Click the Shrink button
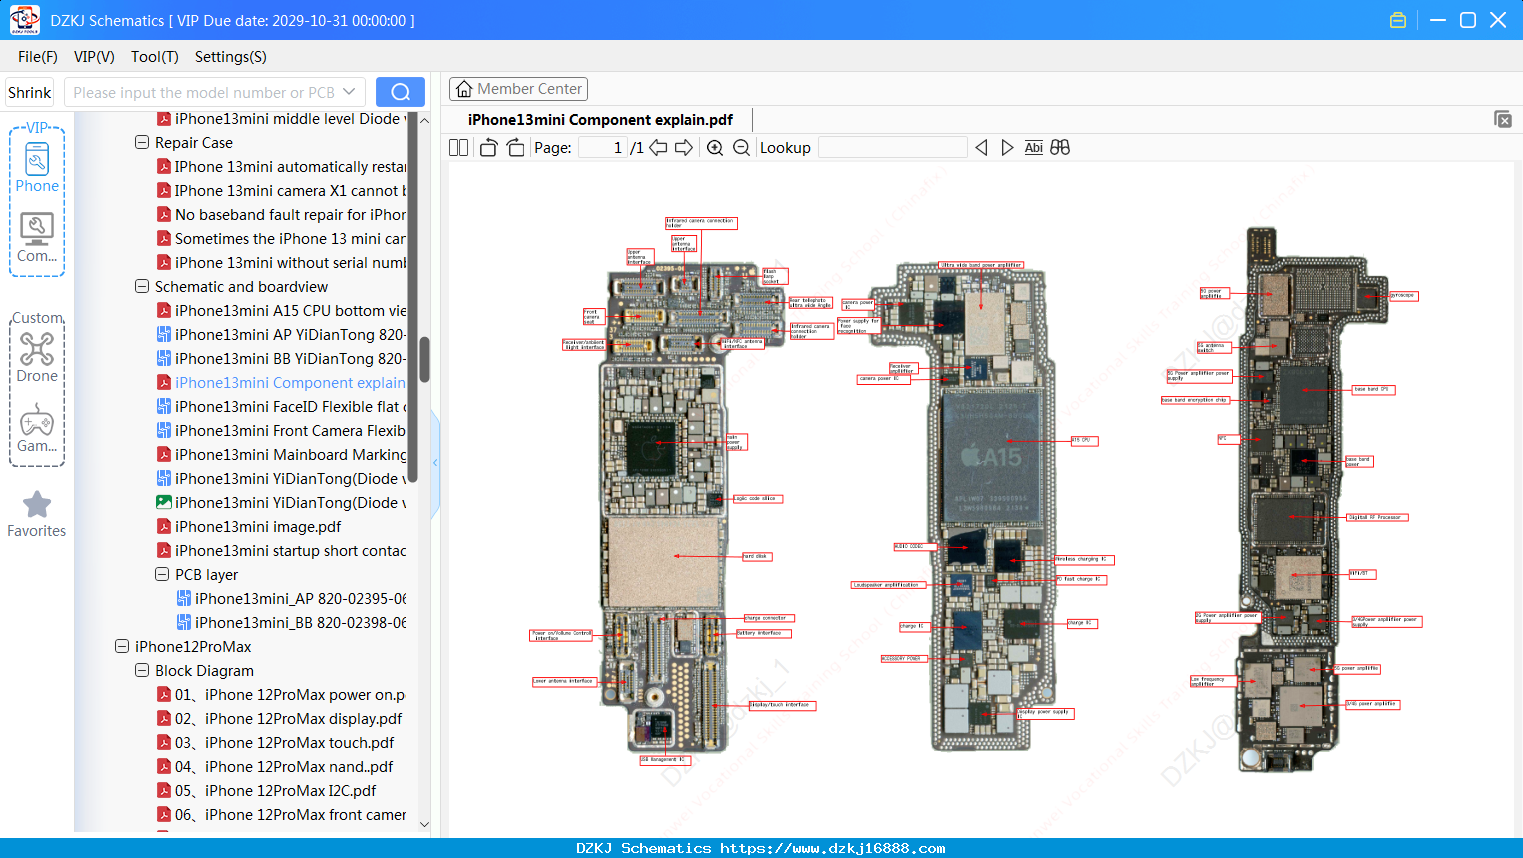Screen dimensions: 1523x858 click(30, 92)
